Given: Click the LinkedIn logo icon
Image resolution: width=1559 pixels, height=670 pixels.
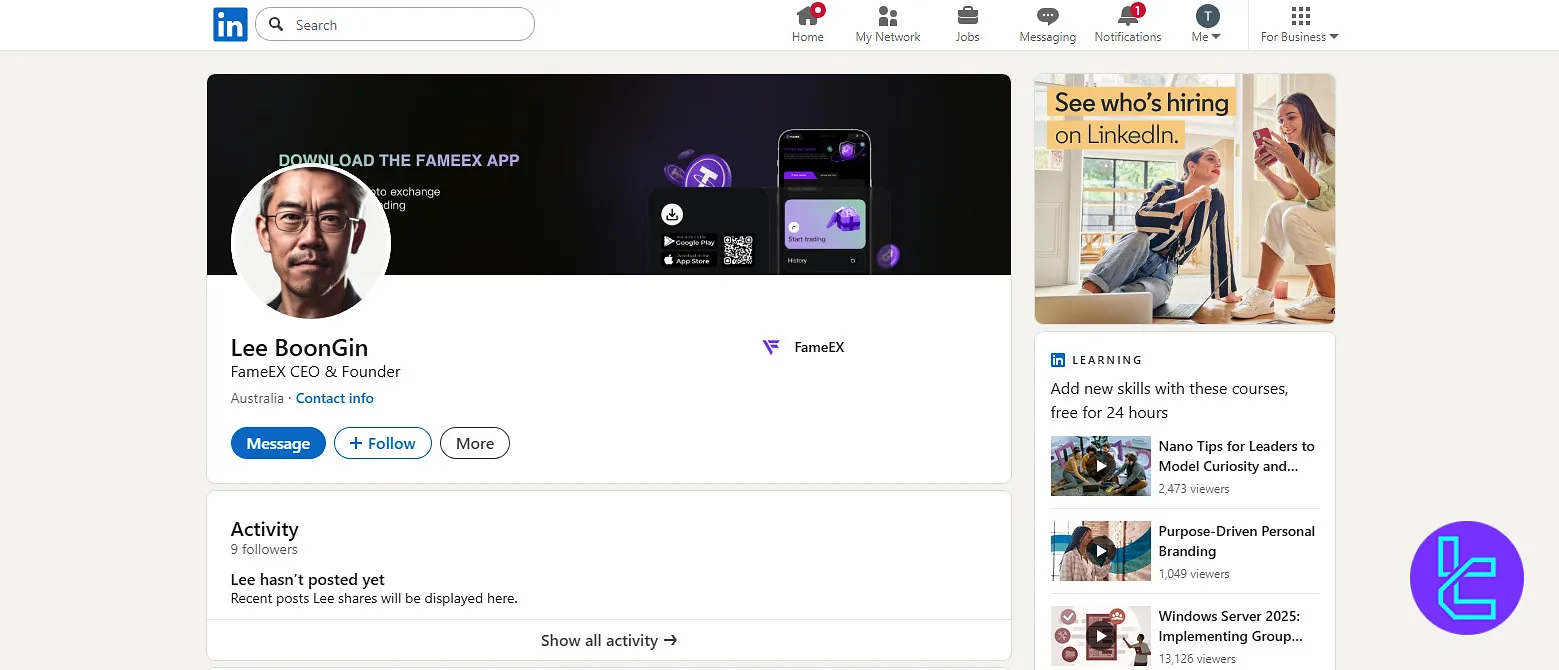Looking at the screenshot, I should (230, 24).
